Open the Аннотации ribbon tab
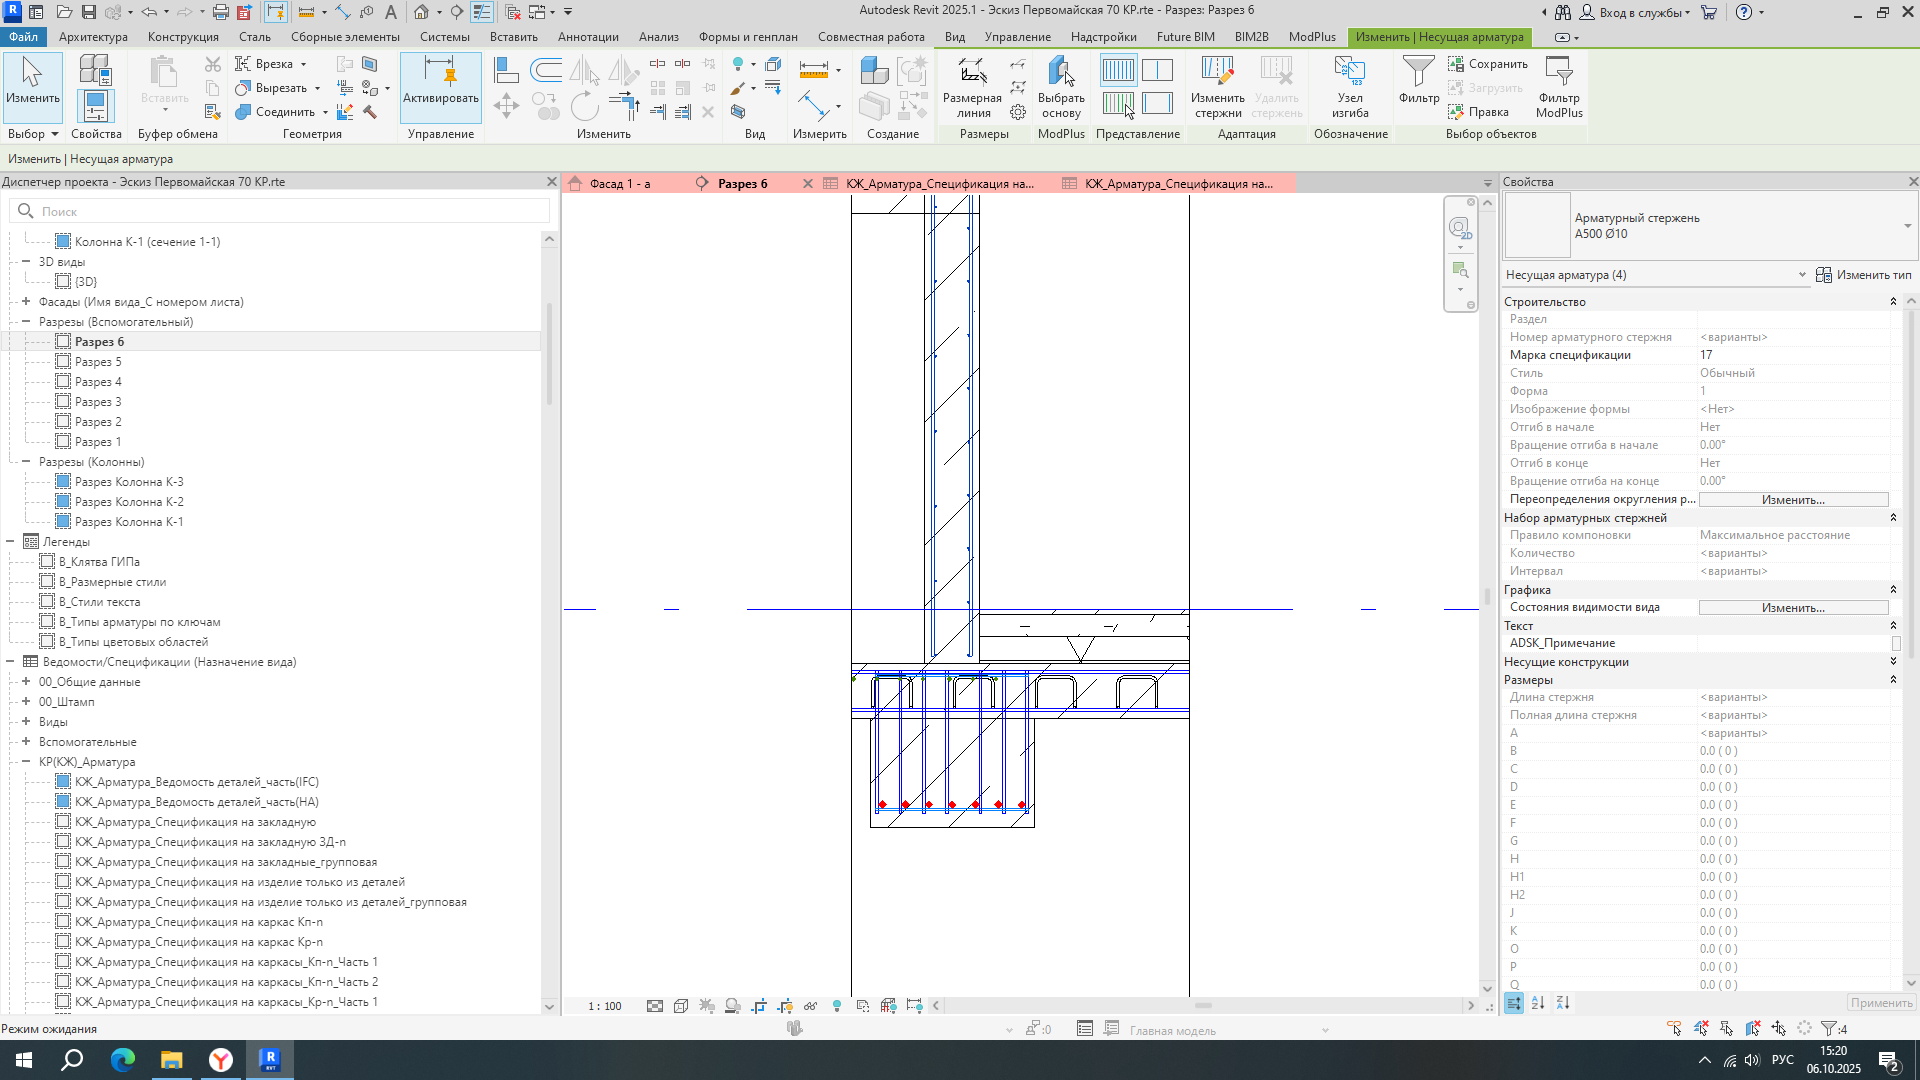This screenshot has height=1080, width=1920. click(x=588, y=37)
